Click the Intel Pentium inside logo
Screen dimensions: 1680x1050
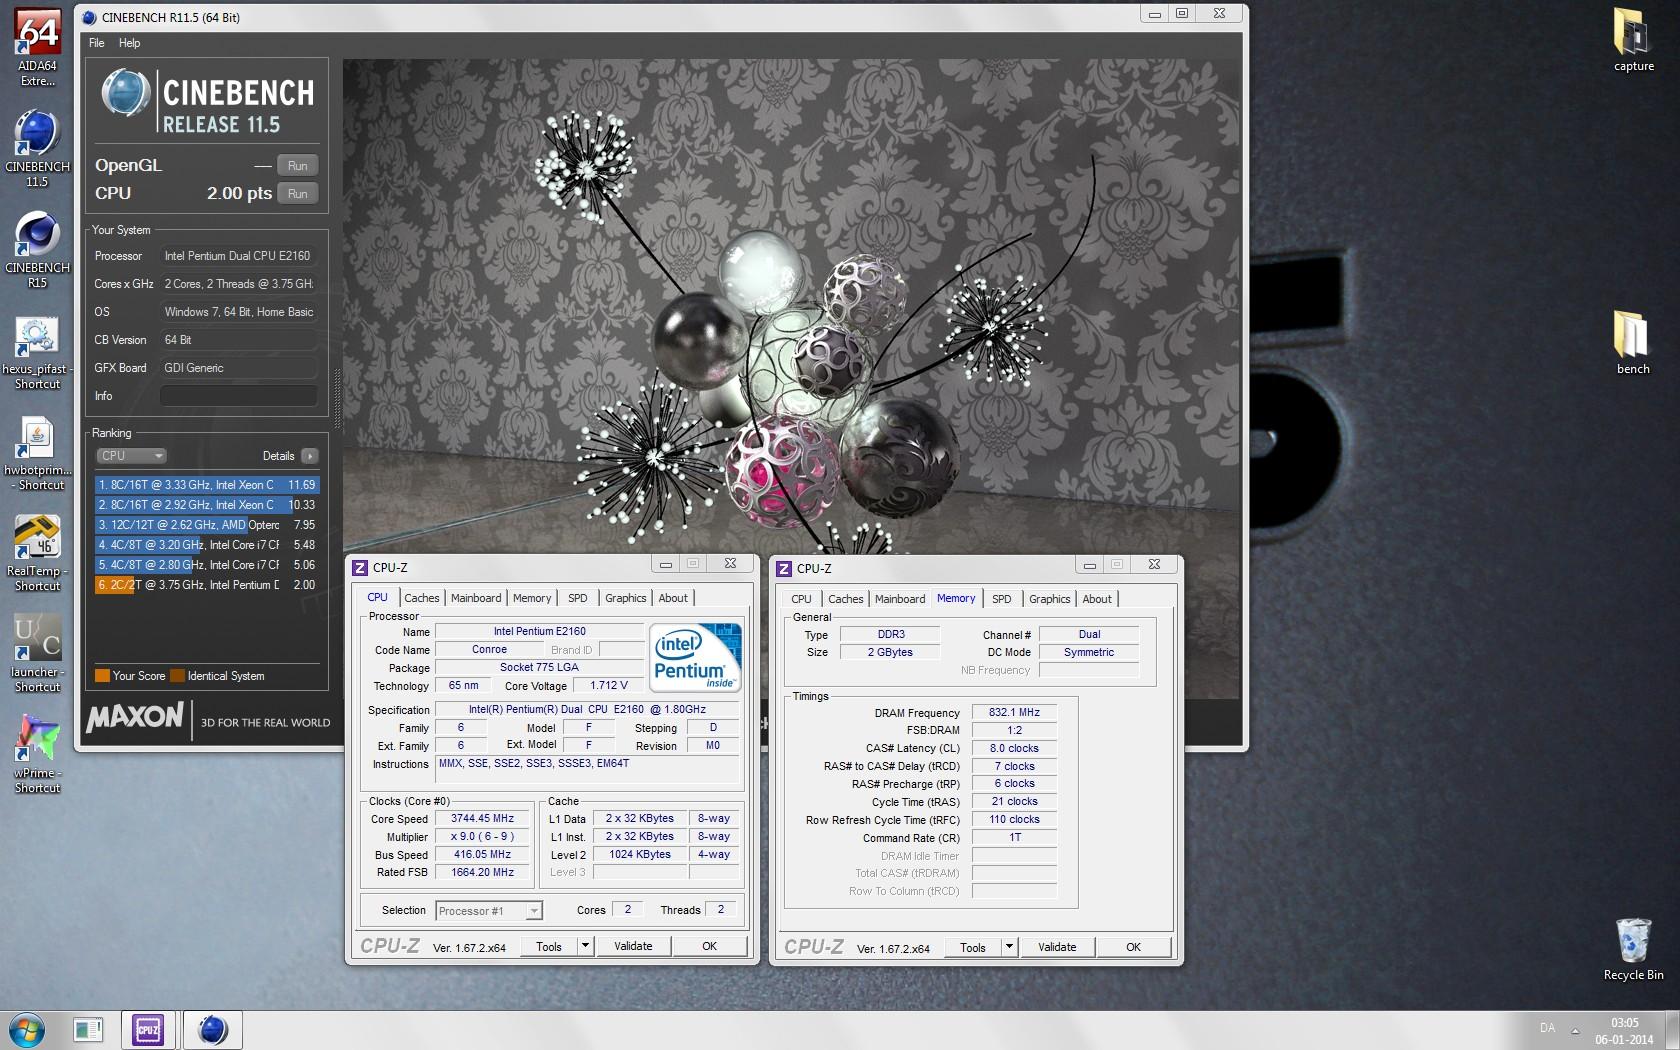tap(696, 656)
